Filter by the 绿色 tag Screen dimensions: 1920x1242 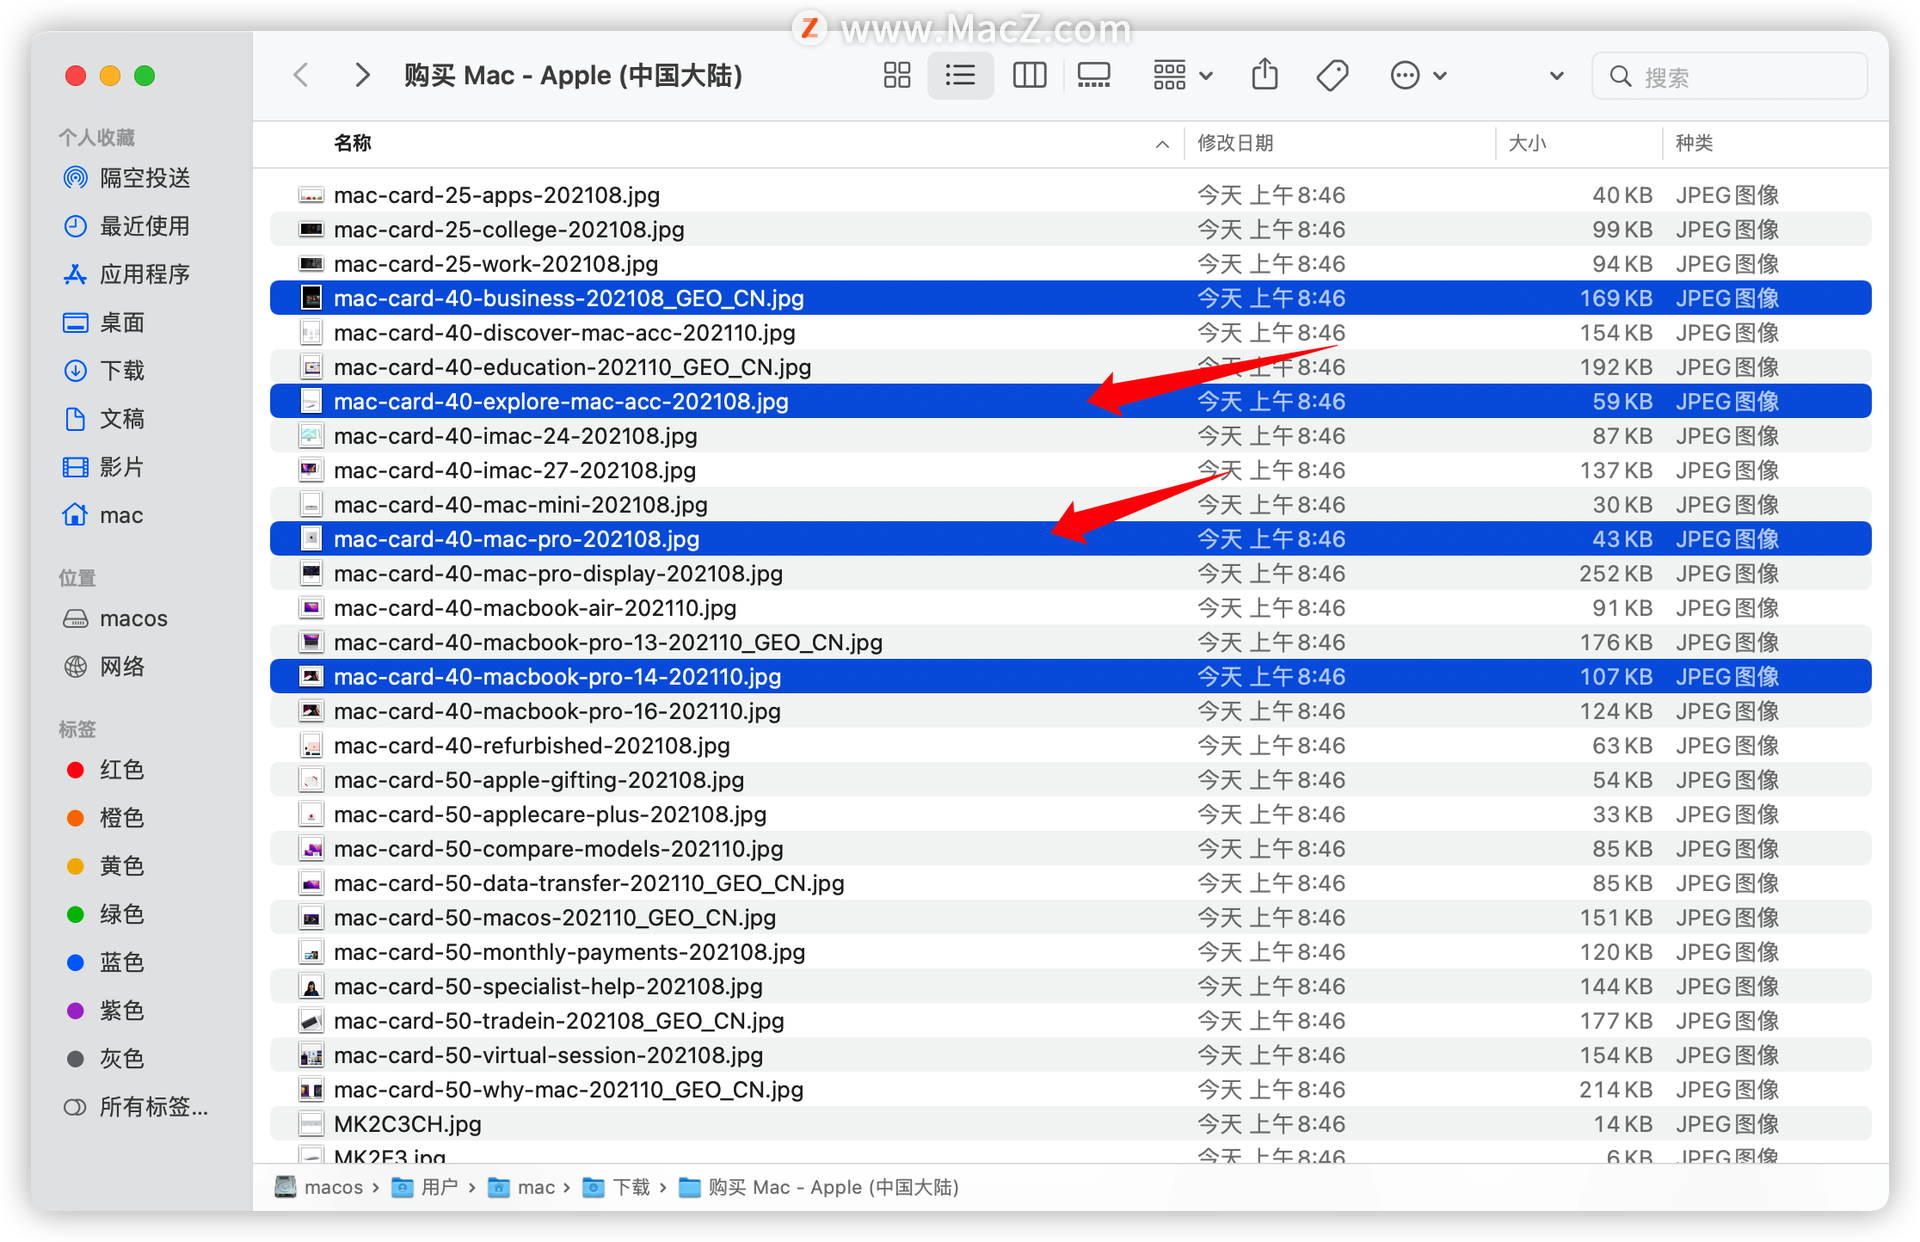pos(104,913)
